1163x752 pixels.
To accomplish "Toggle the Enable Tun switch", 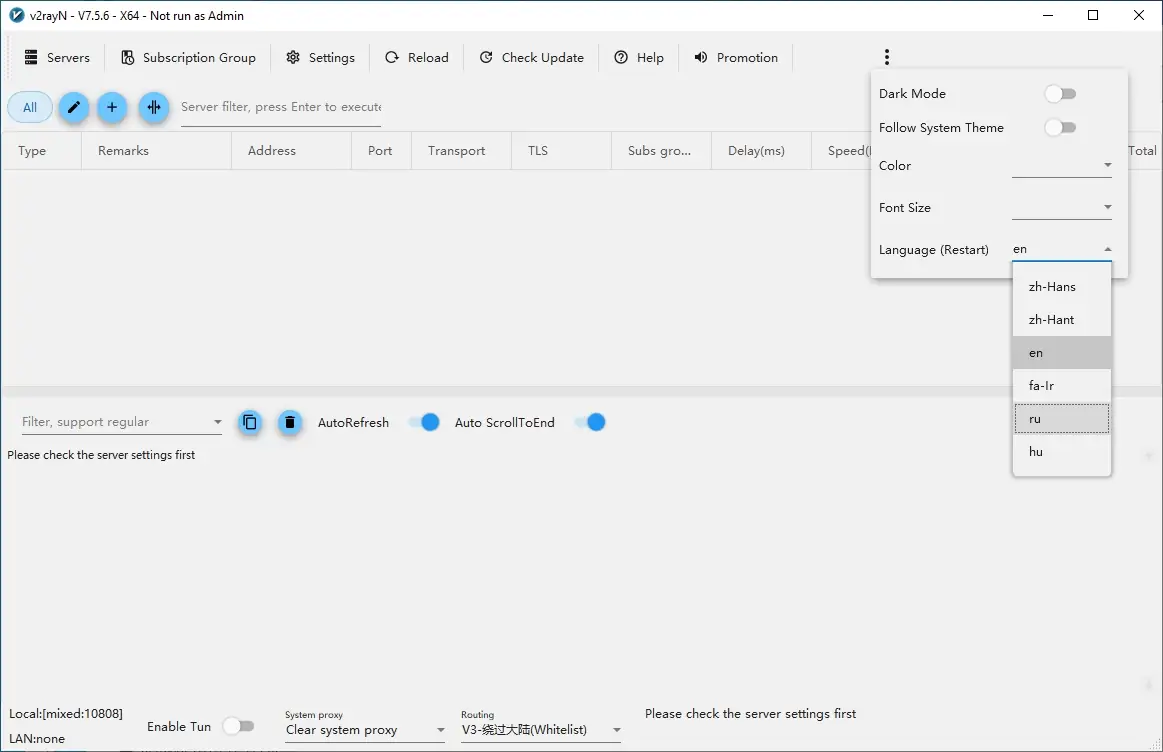I will pos(239,726).
